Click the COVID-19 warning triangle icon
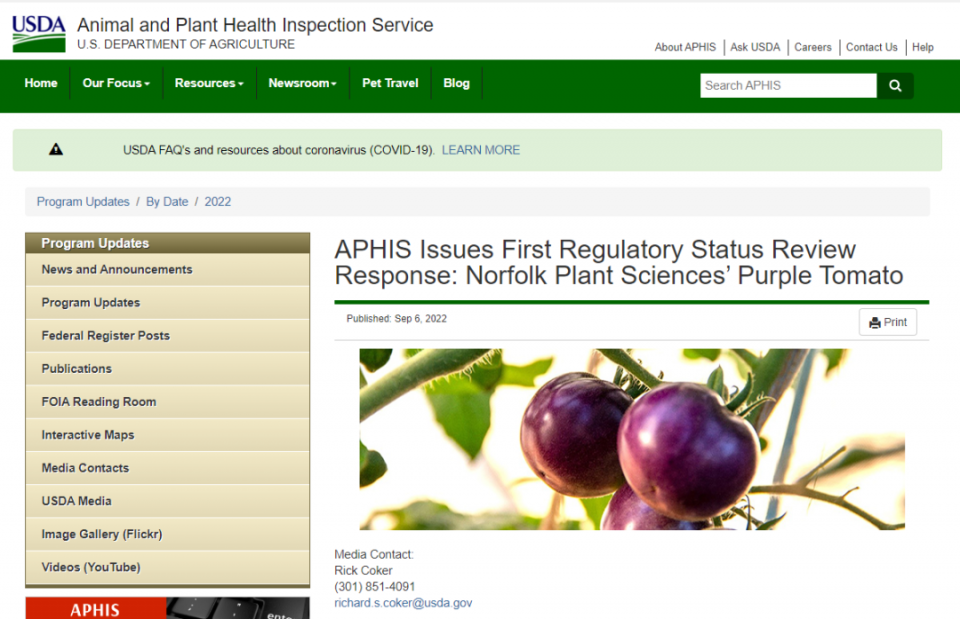 tap(56, 150)
